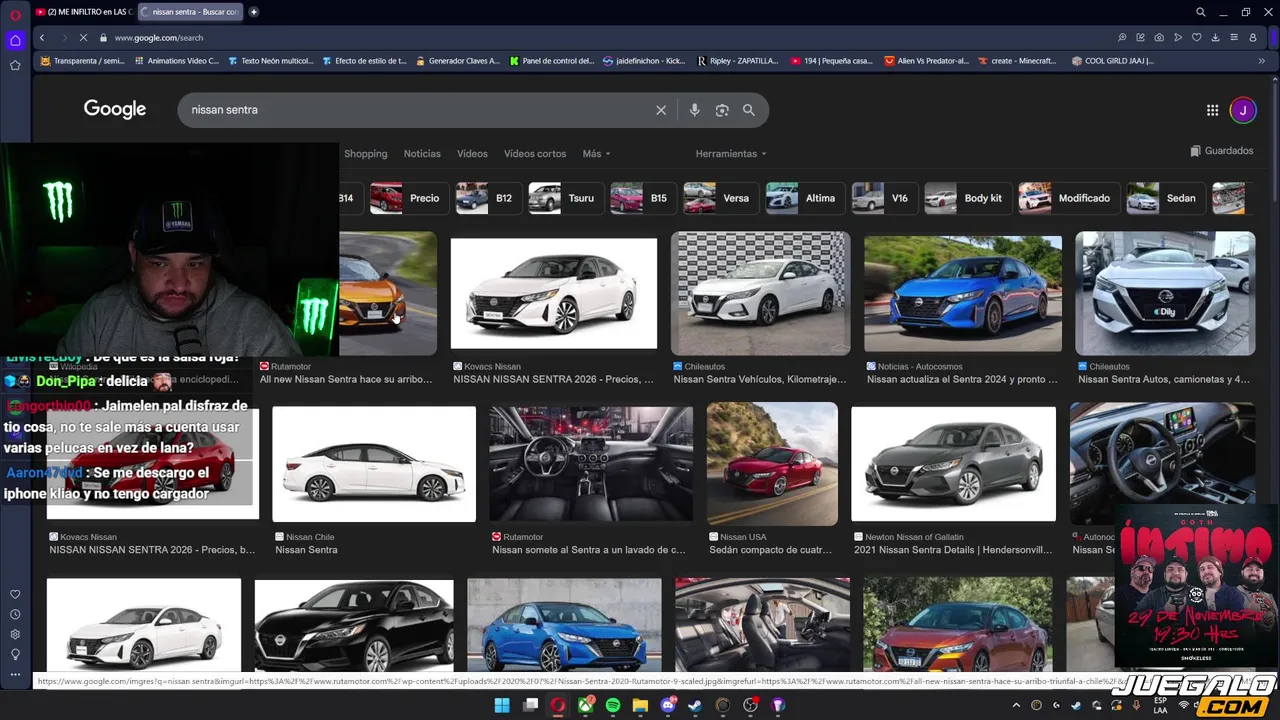Open the create - Minecraft bookmark
1280x720 pixels.
pyautogui.click(x=1016, y=60)
